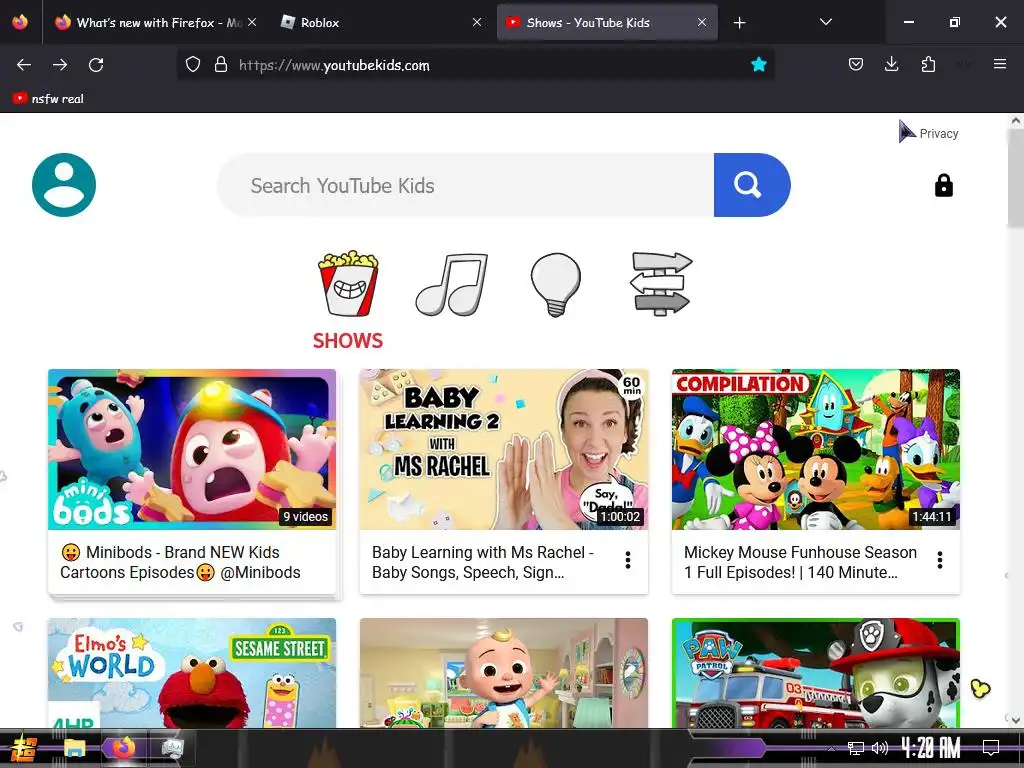Select the Music notes category

(452, 284)
